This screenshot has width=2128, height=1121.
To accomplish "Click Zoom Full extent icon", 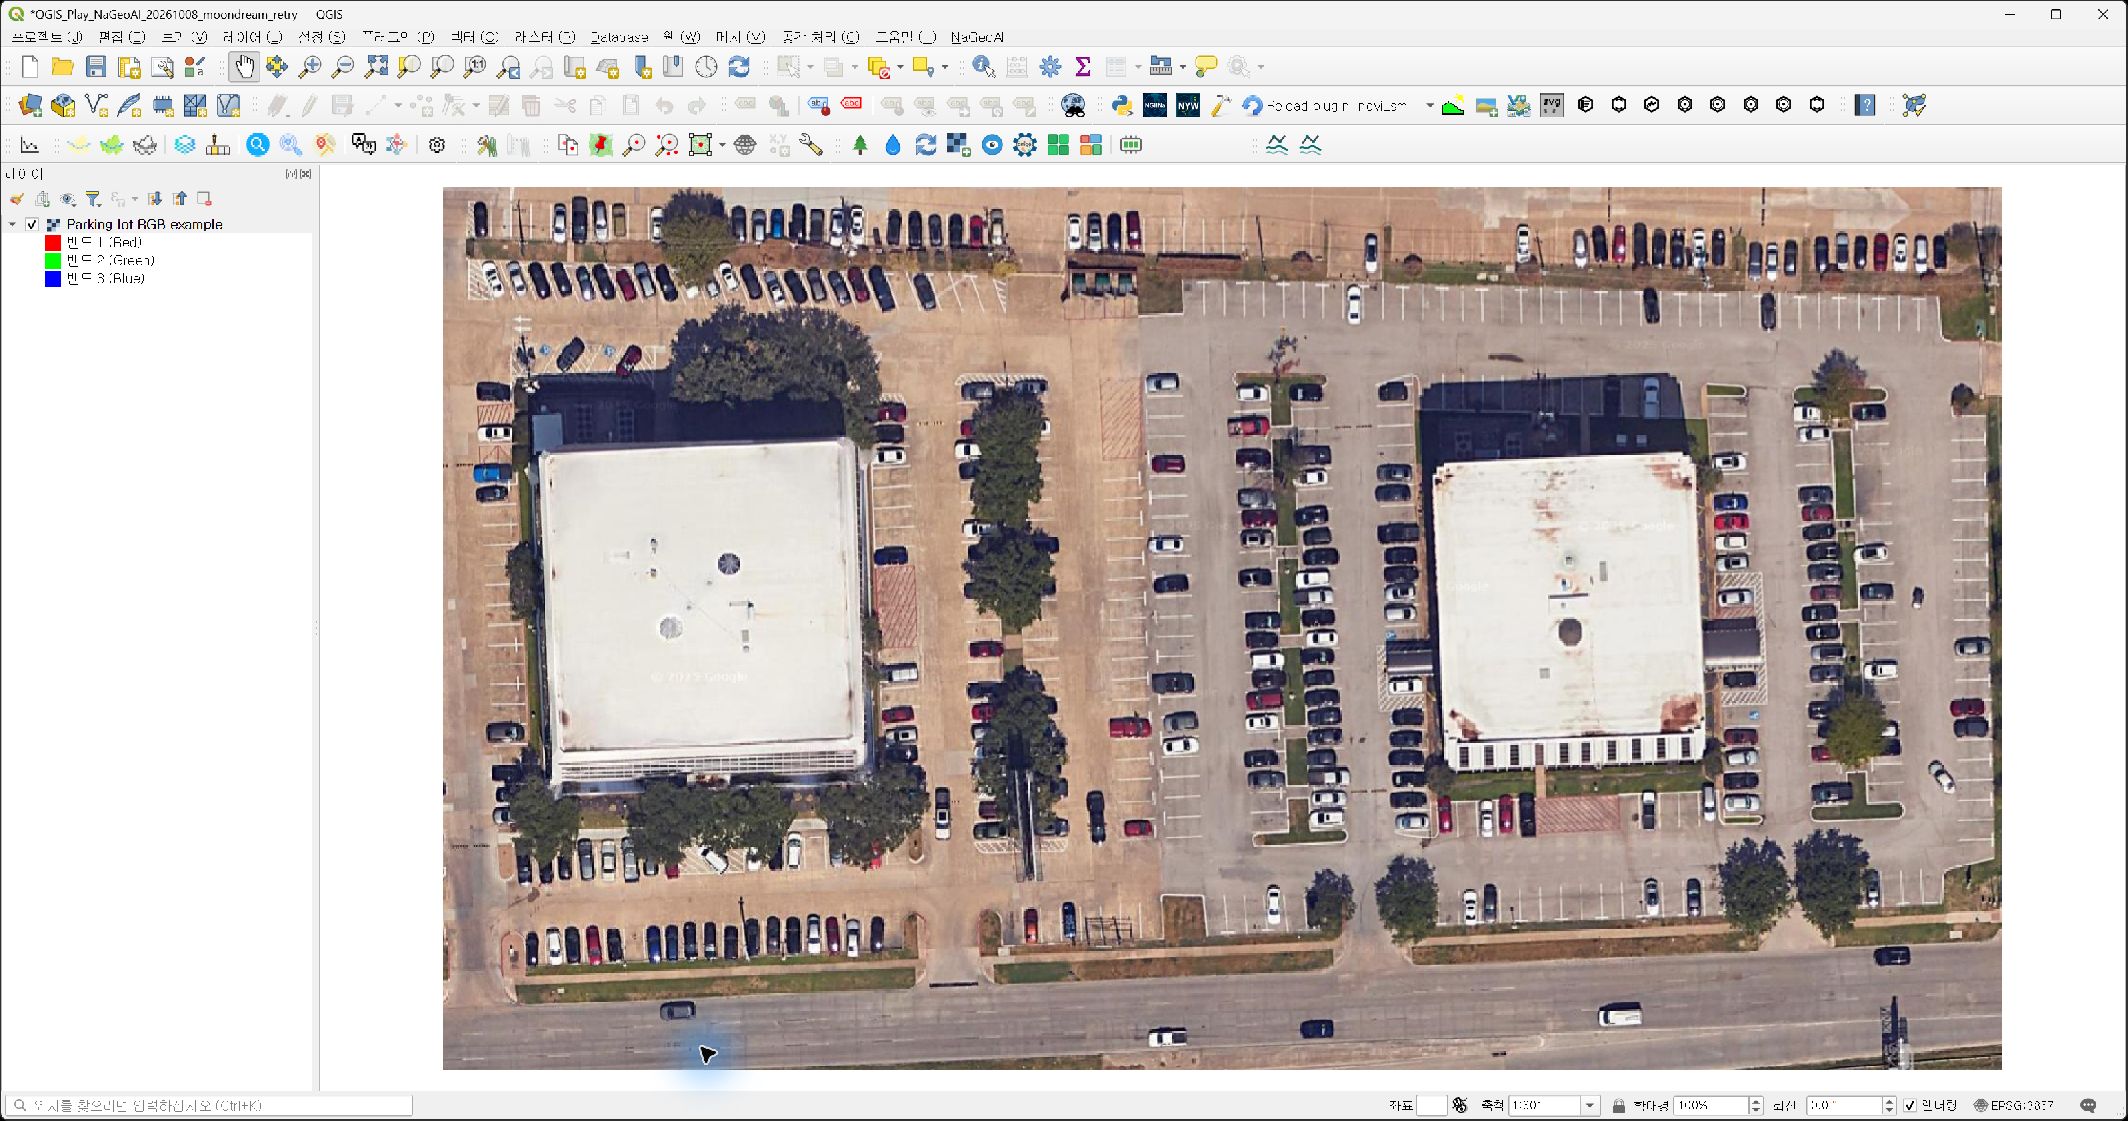I will (376, 67).
